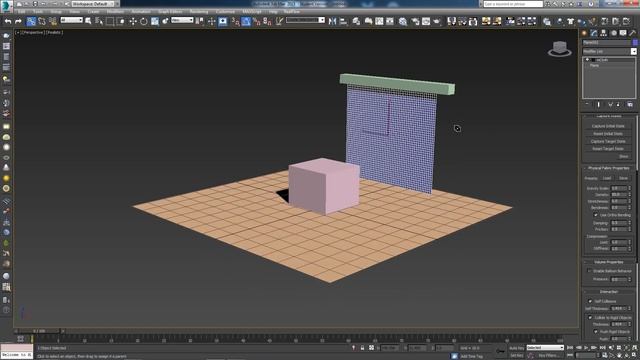Click the Align tool icon
This screenshot has width=640, height=360.
[343, 21]
